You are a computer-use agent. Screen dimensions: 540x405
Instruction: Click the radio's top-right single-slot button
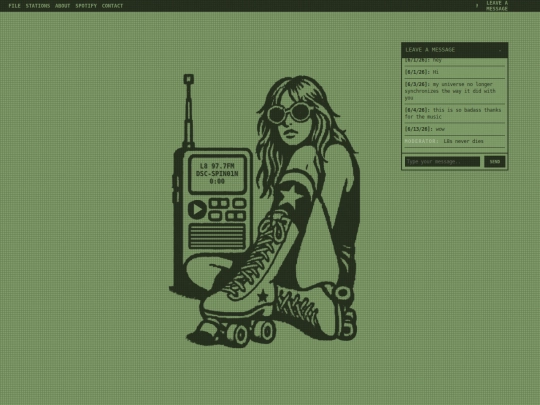tap(239, 203)
